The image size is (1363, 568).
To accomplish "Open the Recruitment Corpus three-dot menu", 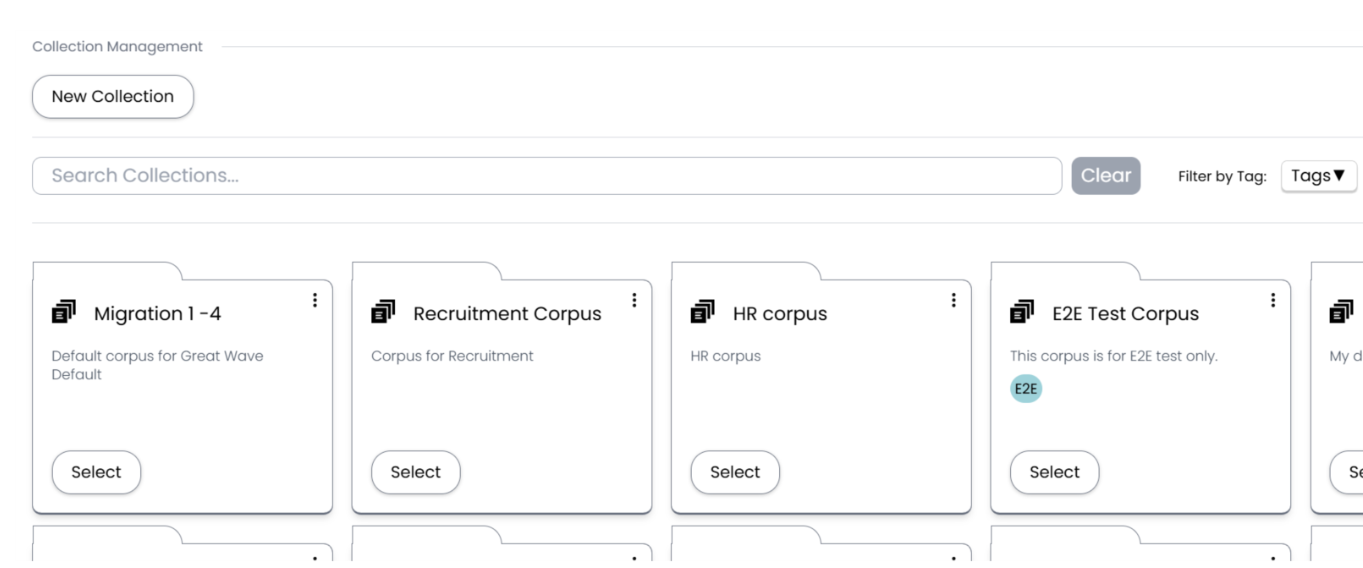I will [634, 300].
